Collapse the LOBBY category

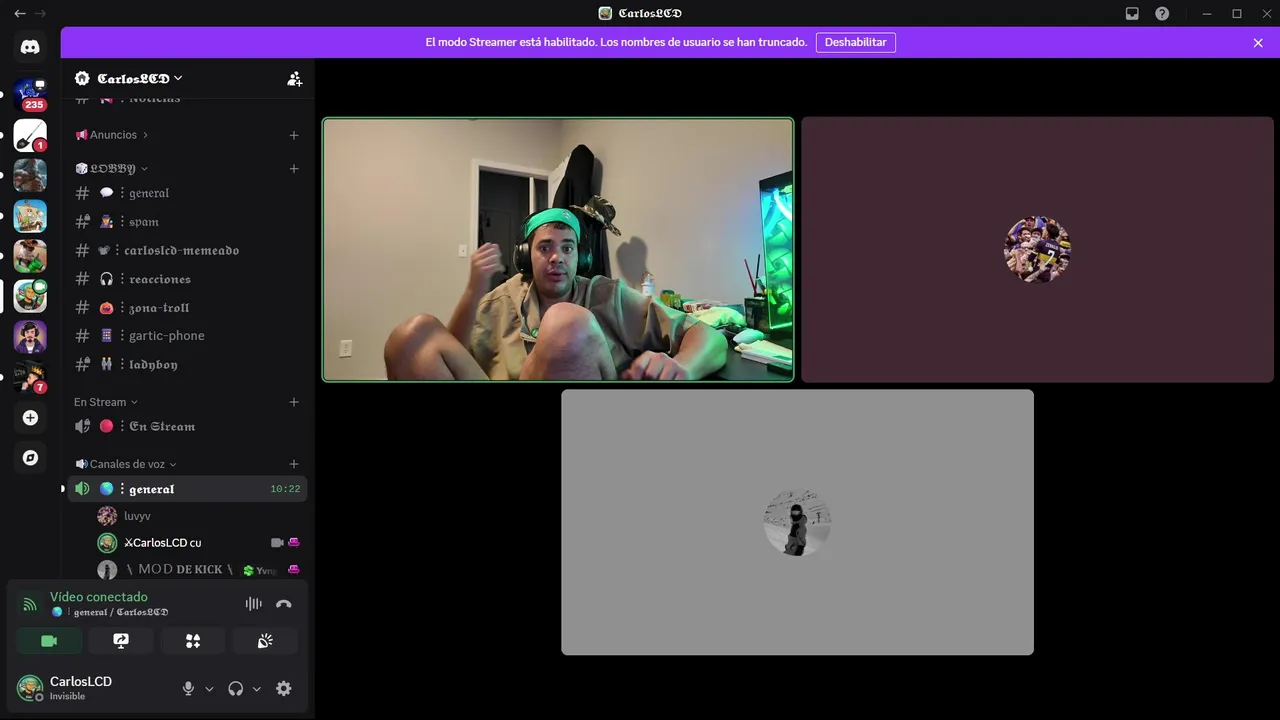click(x=111, y=169)
